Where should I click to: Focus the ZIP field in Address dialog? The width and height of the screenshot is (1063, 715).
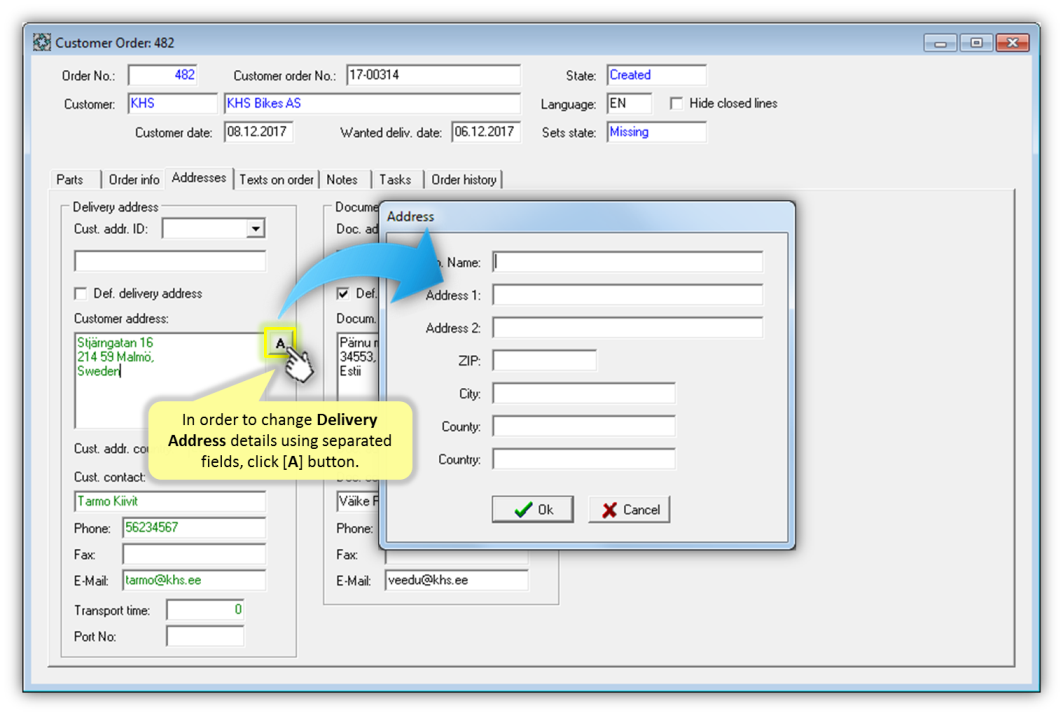point(544,361)
